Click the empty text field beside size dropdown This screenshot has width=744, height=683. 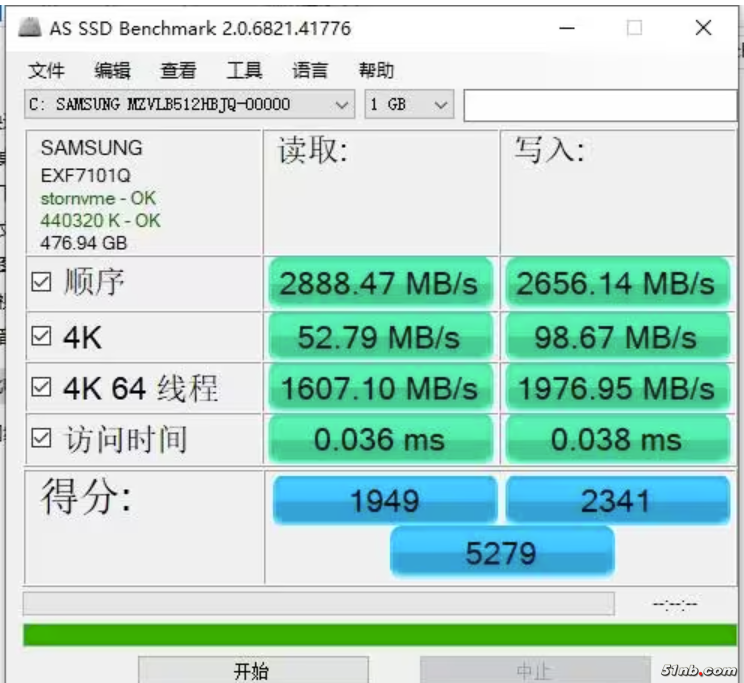598,104
